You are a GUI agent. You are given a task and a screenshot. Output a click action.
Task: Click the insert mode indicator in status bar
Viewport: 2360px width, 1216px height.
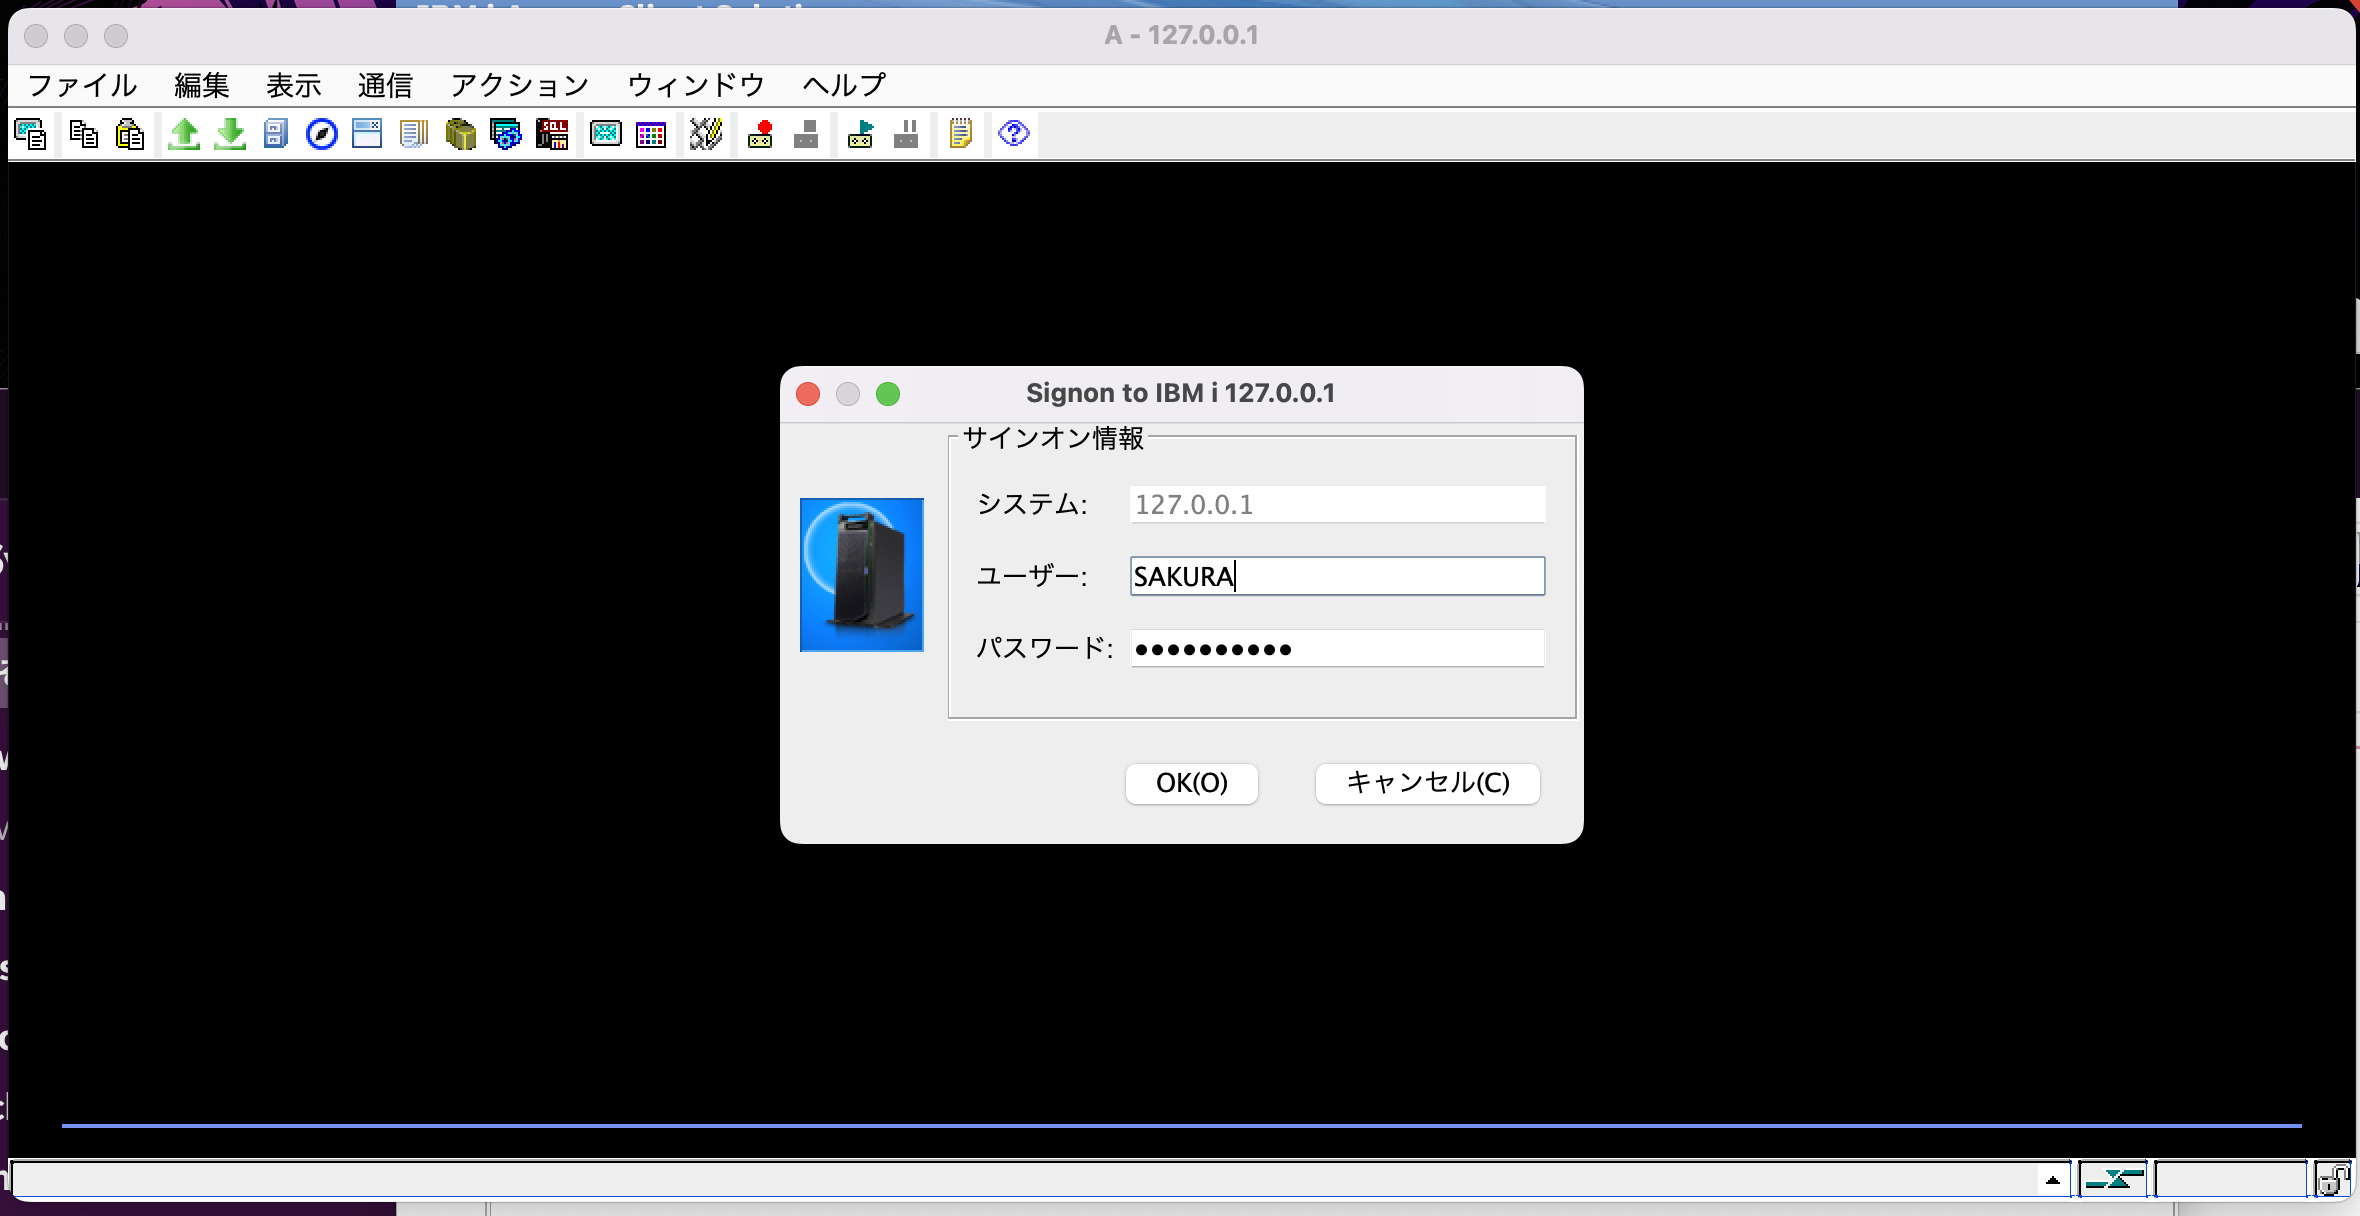pos(2230,1180)
